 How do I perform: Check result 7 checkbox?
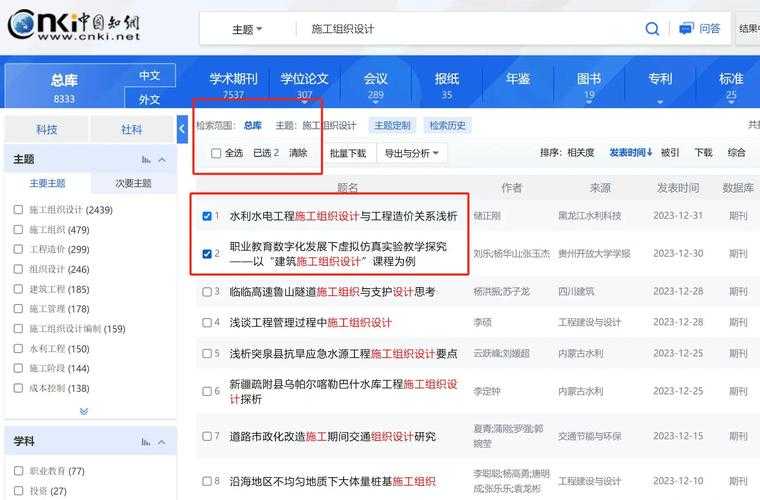point(207,436)
